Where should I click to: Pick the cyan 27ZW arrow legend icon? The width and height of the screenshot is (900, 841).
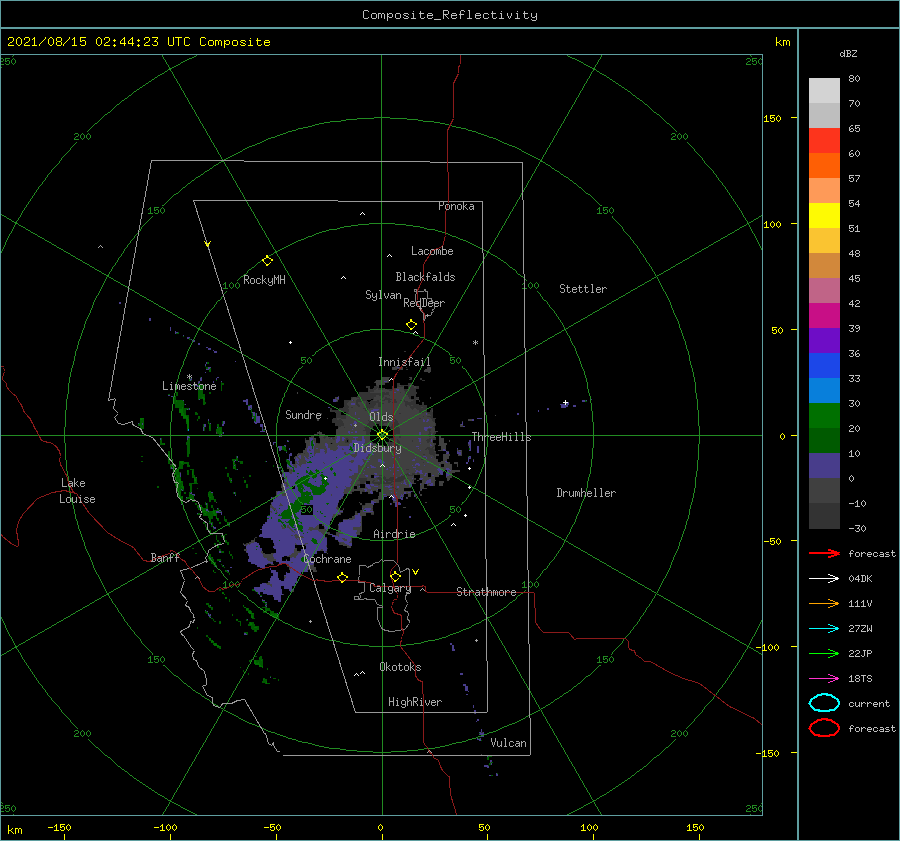click(824, 628)
